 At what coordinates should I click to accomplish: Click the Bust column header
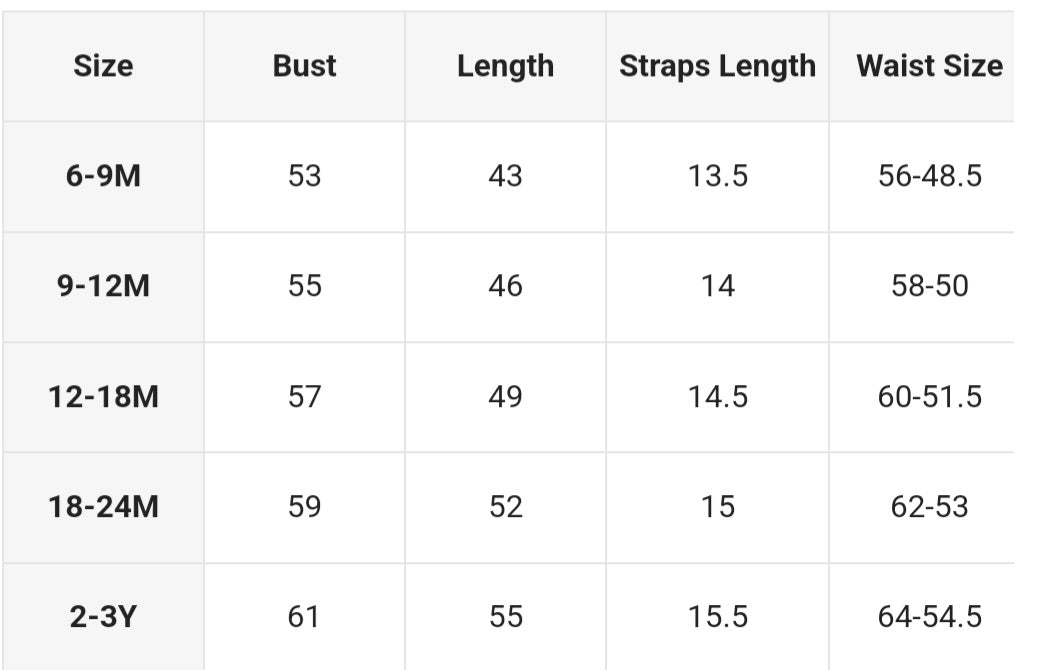(x=305, y=66)
